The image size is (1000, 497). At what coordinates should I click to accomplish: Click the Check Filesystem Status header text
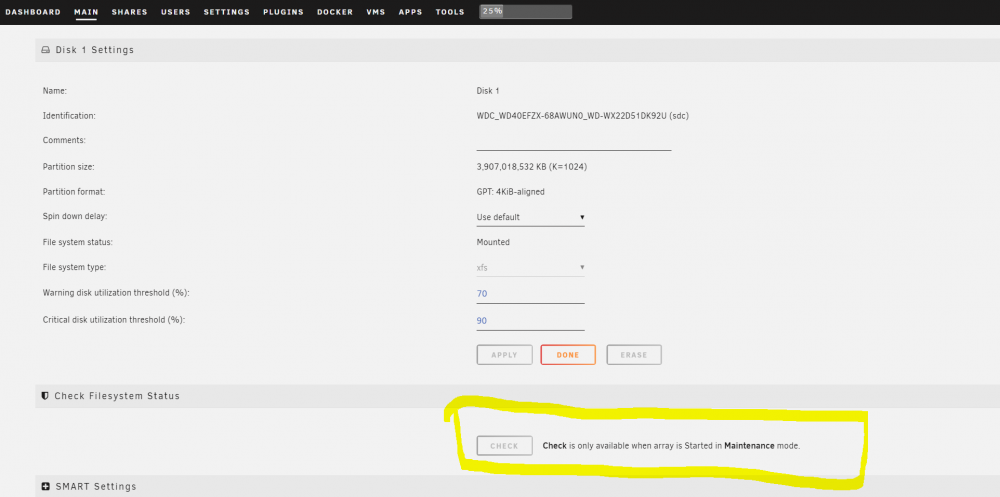coord(117,396)
